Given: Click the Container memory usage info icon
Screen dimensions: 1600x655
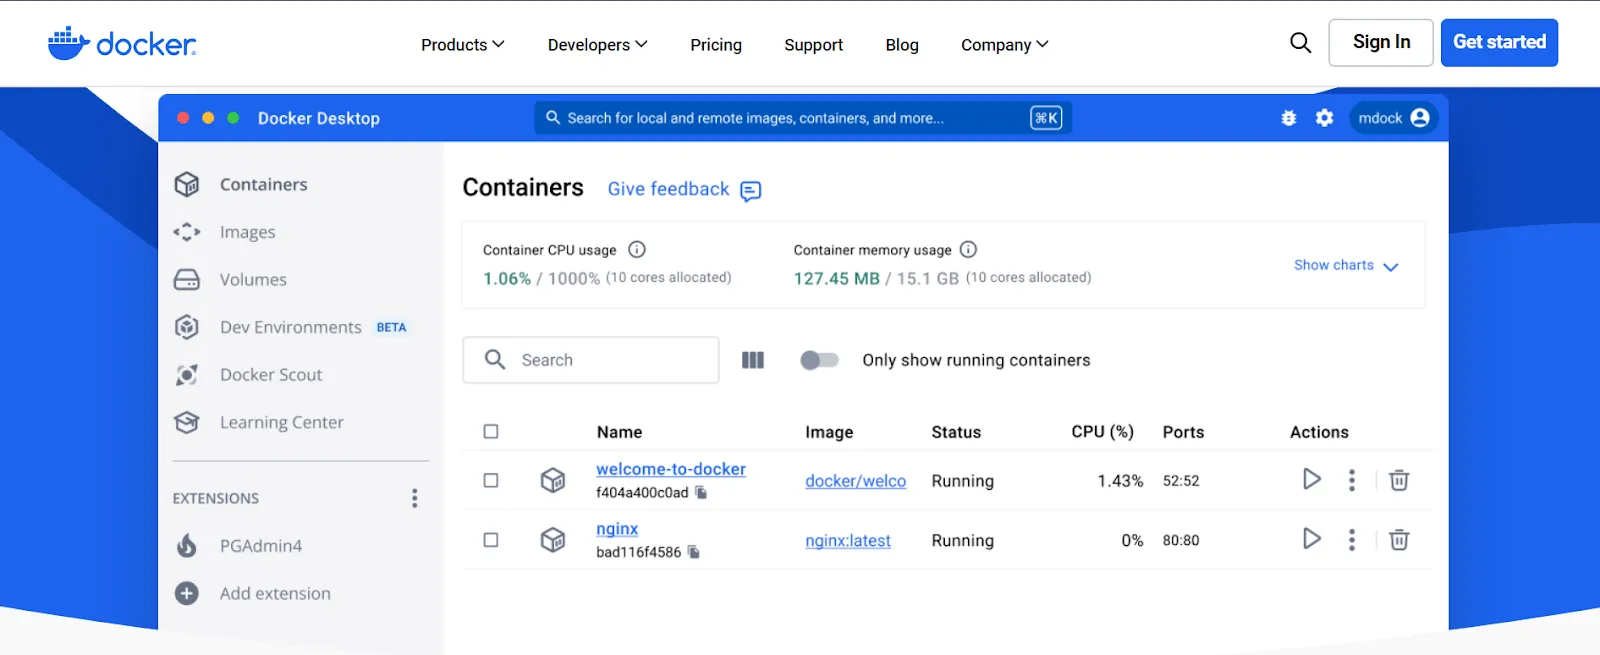Looking at the screenshot, I should 968,249.
